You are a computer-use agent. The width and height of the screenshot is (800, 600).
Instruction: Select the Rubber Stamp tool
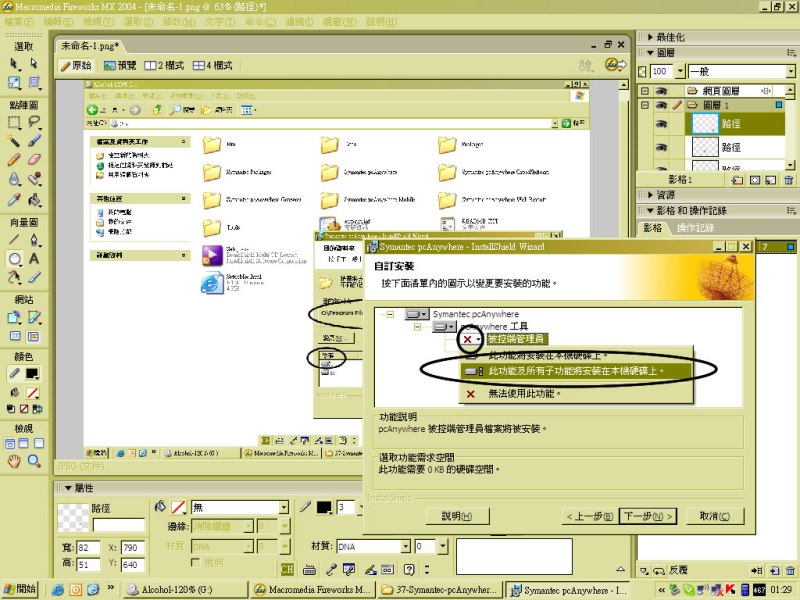(x=34, y=179)
